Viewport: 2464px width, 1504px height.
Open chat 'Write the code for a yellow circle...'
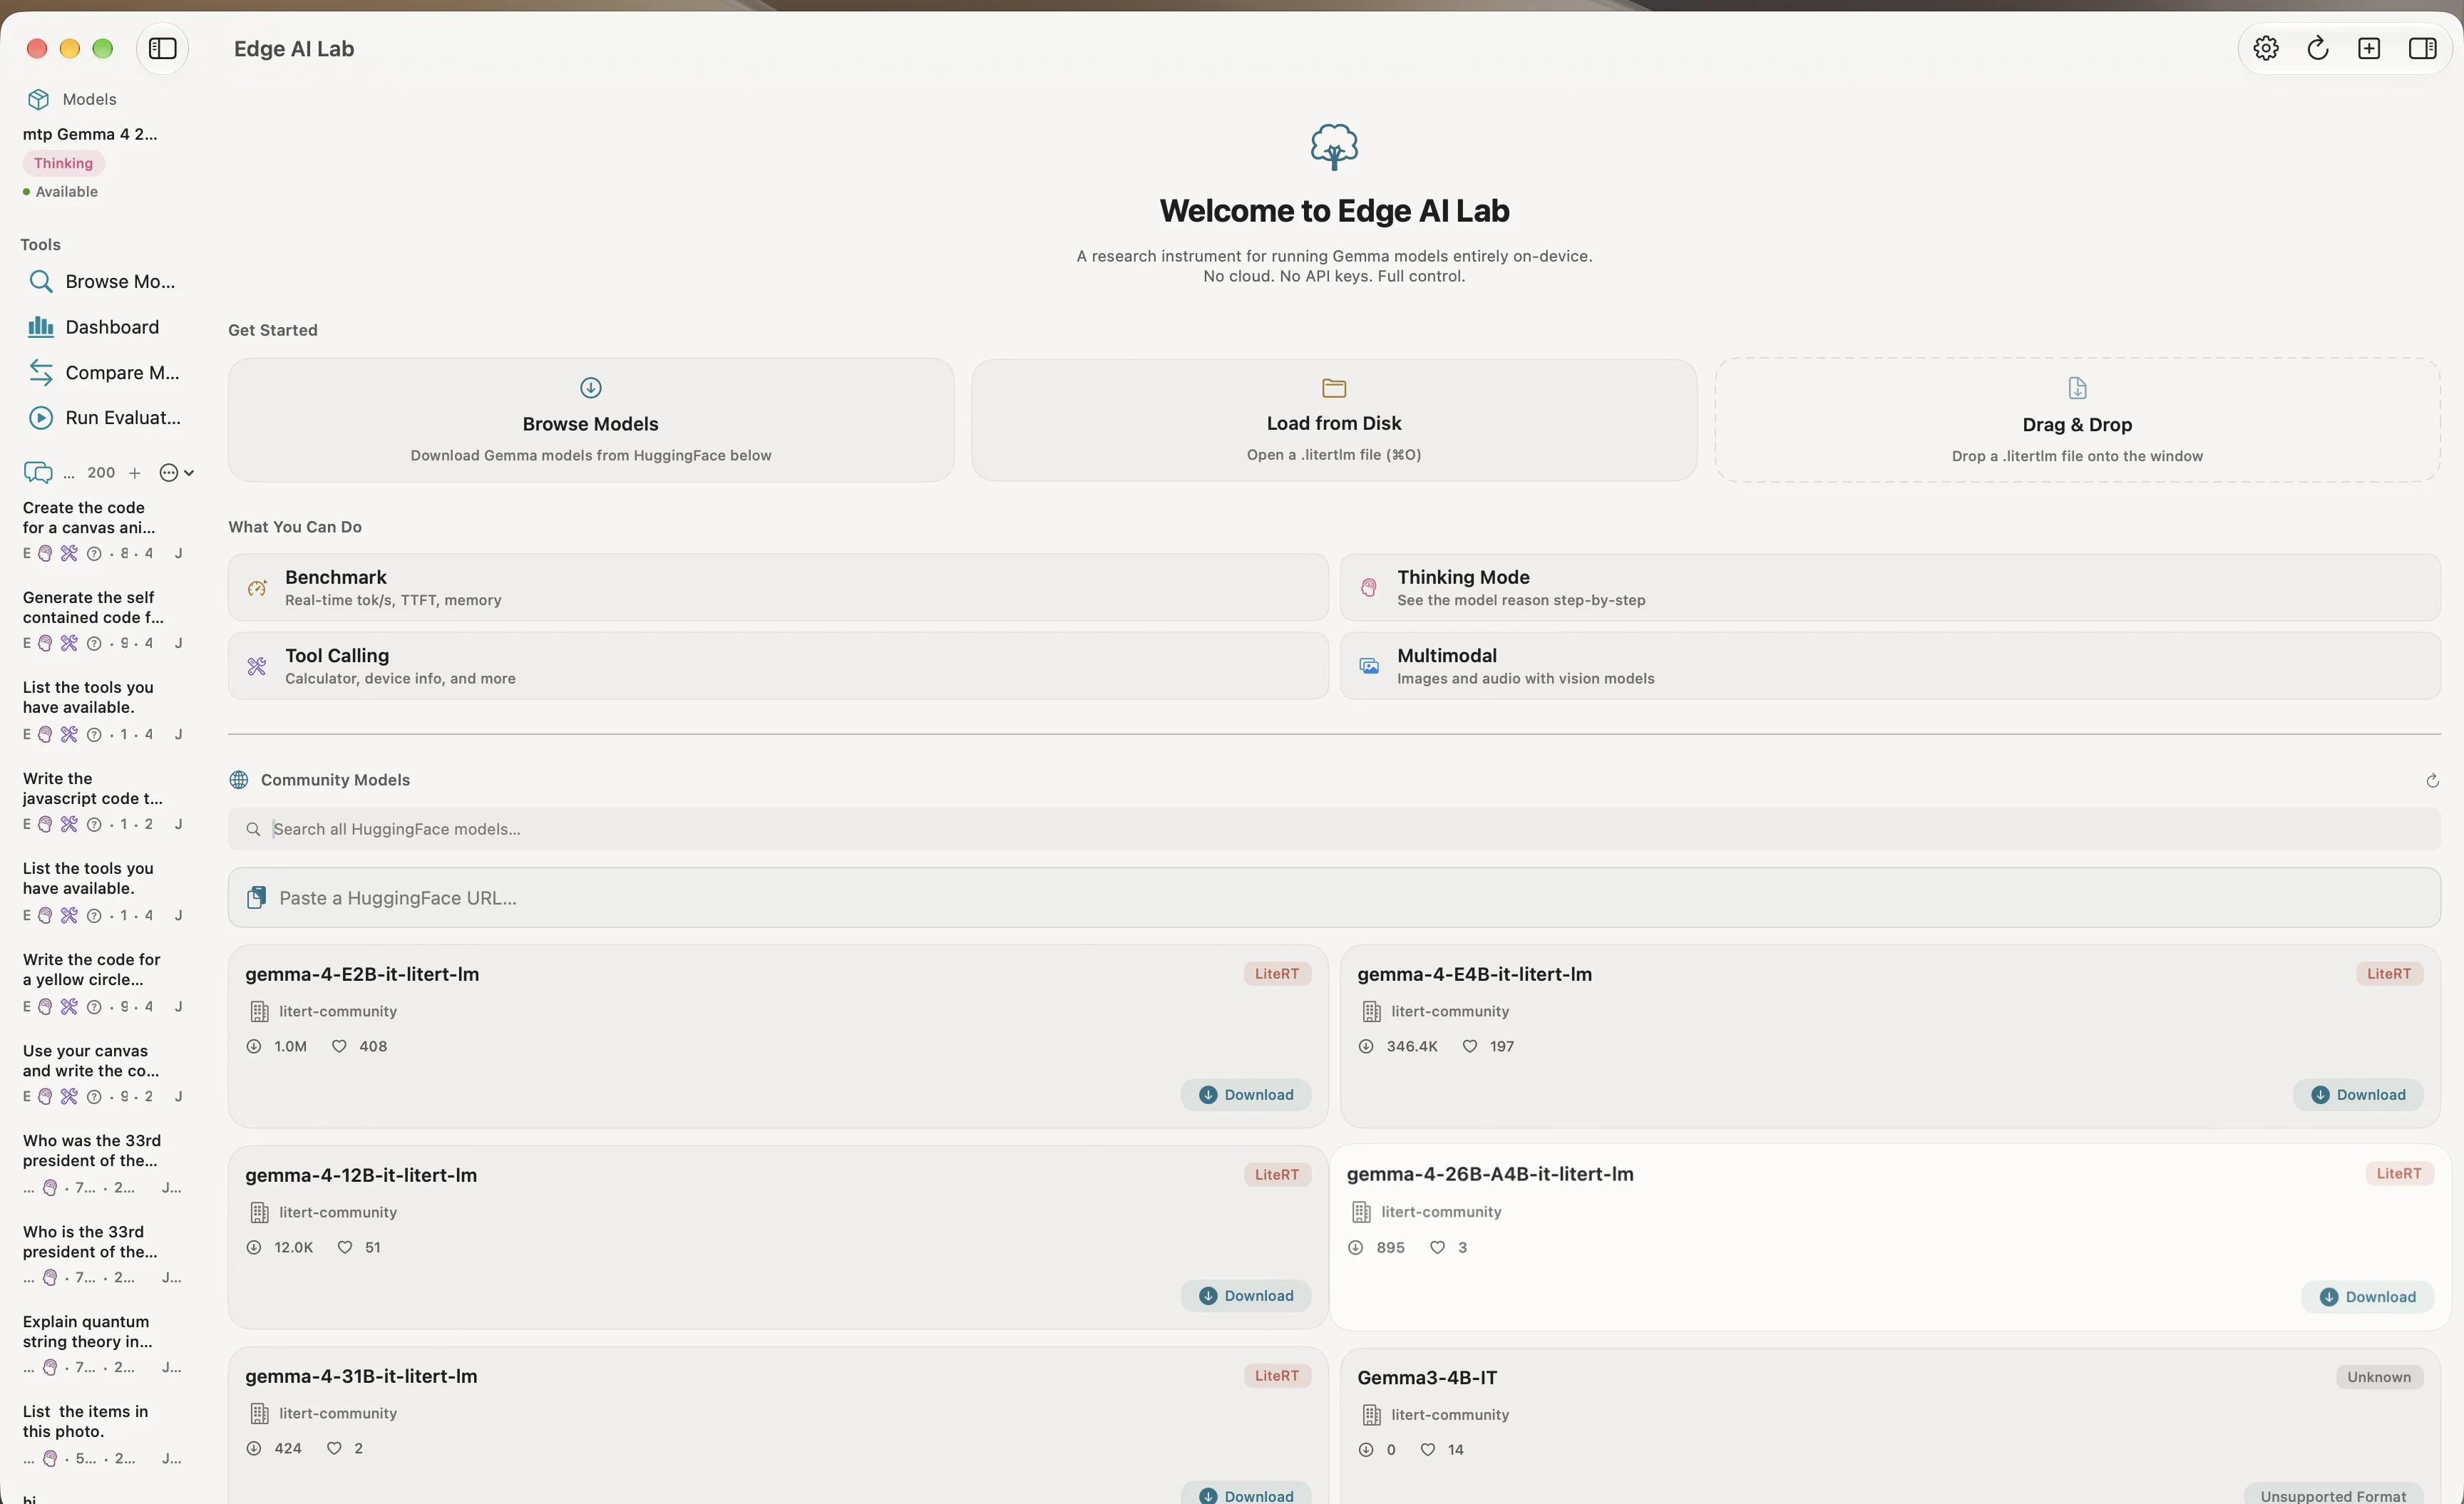[102, 981]
